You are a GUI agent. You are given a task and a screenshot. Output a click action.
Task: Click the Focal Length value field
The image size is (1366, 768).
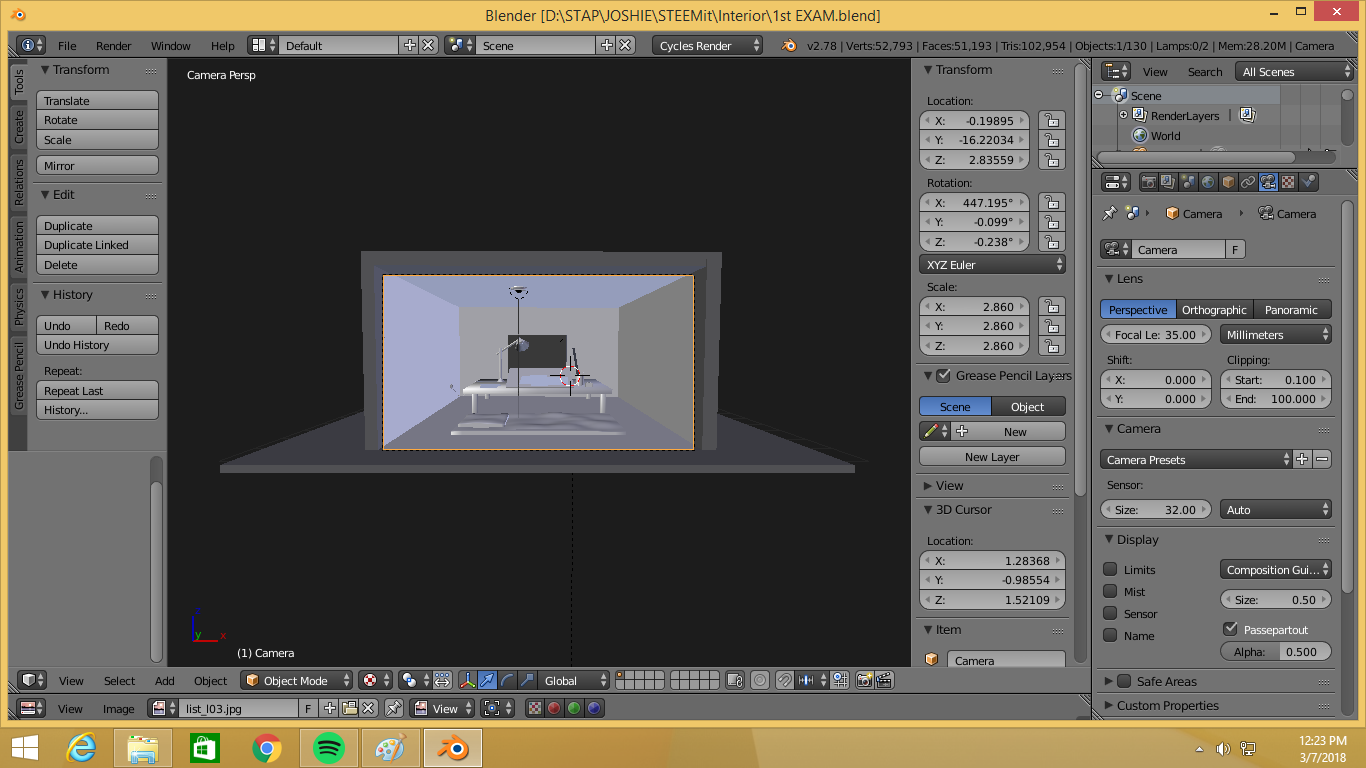tap(1157, 334)
